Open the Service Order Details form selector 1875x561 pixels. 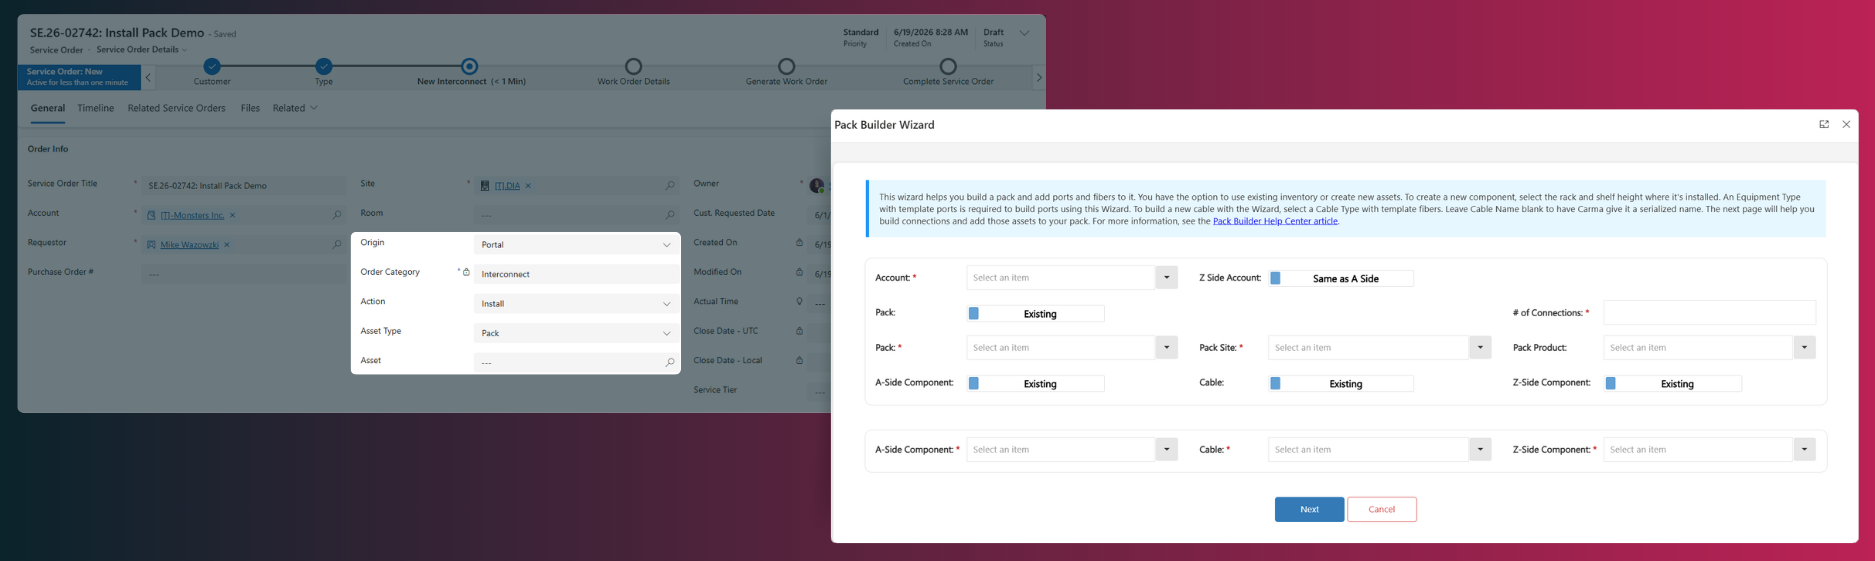click(141, 50)
